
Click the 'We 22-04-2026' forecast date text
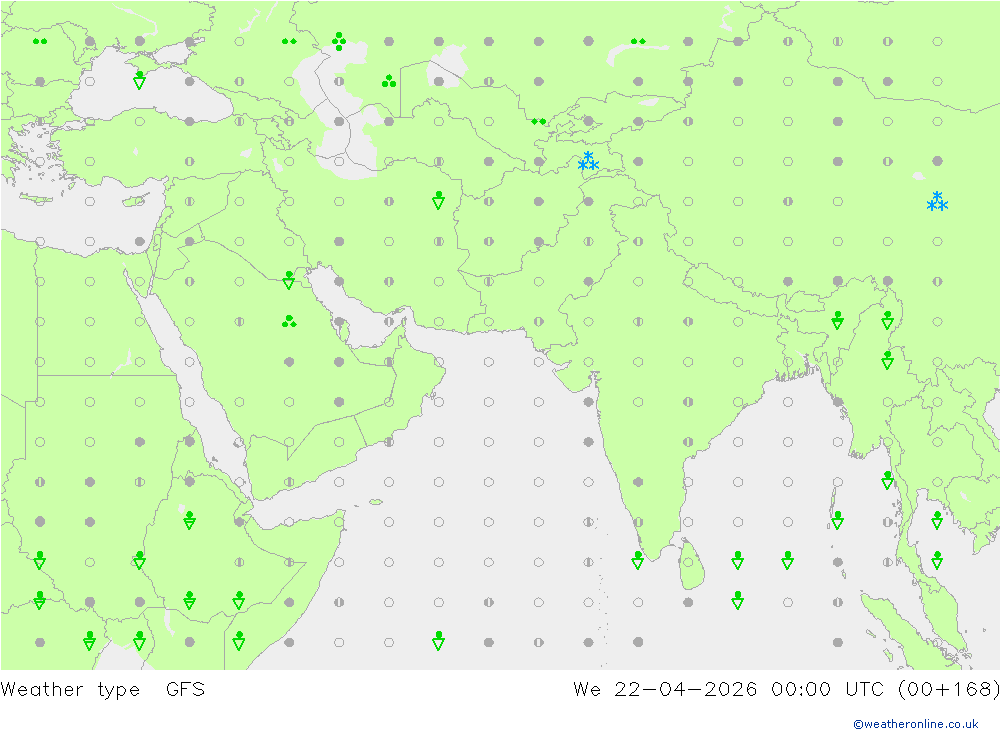tap(665, 690)
